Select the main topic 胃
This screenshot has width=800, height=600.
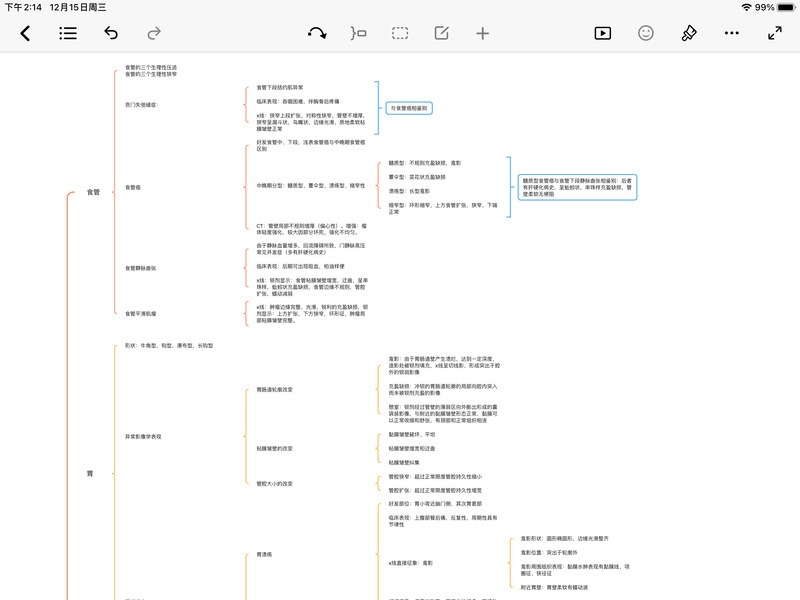[90, 474]
